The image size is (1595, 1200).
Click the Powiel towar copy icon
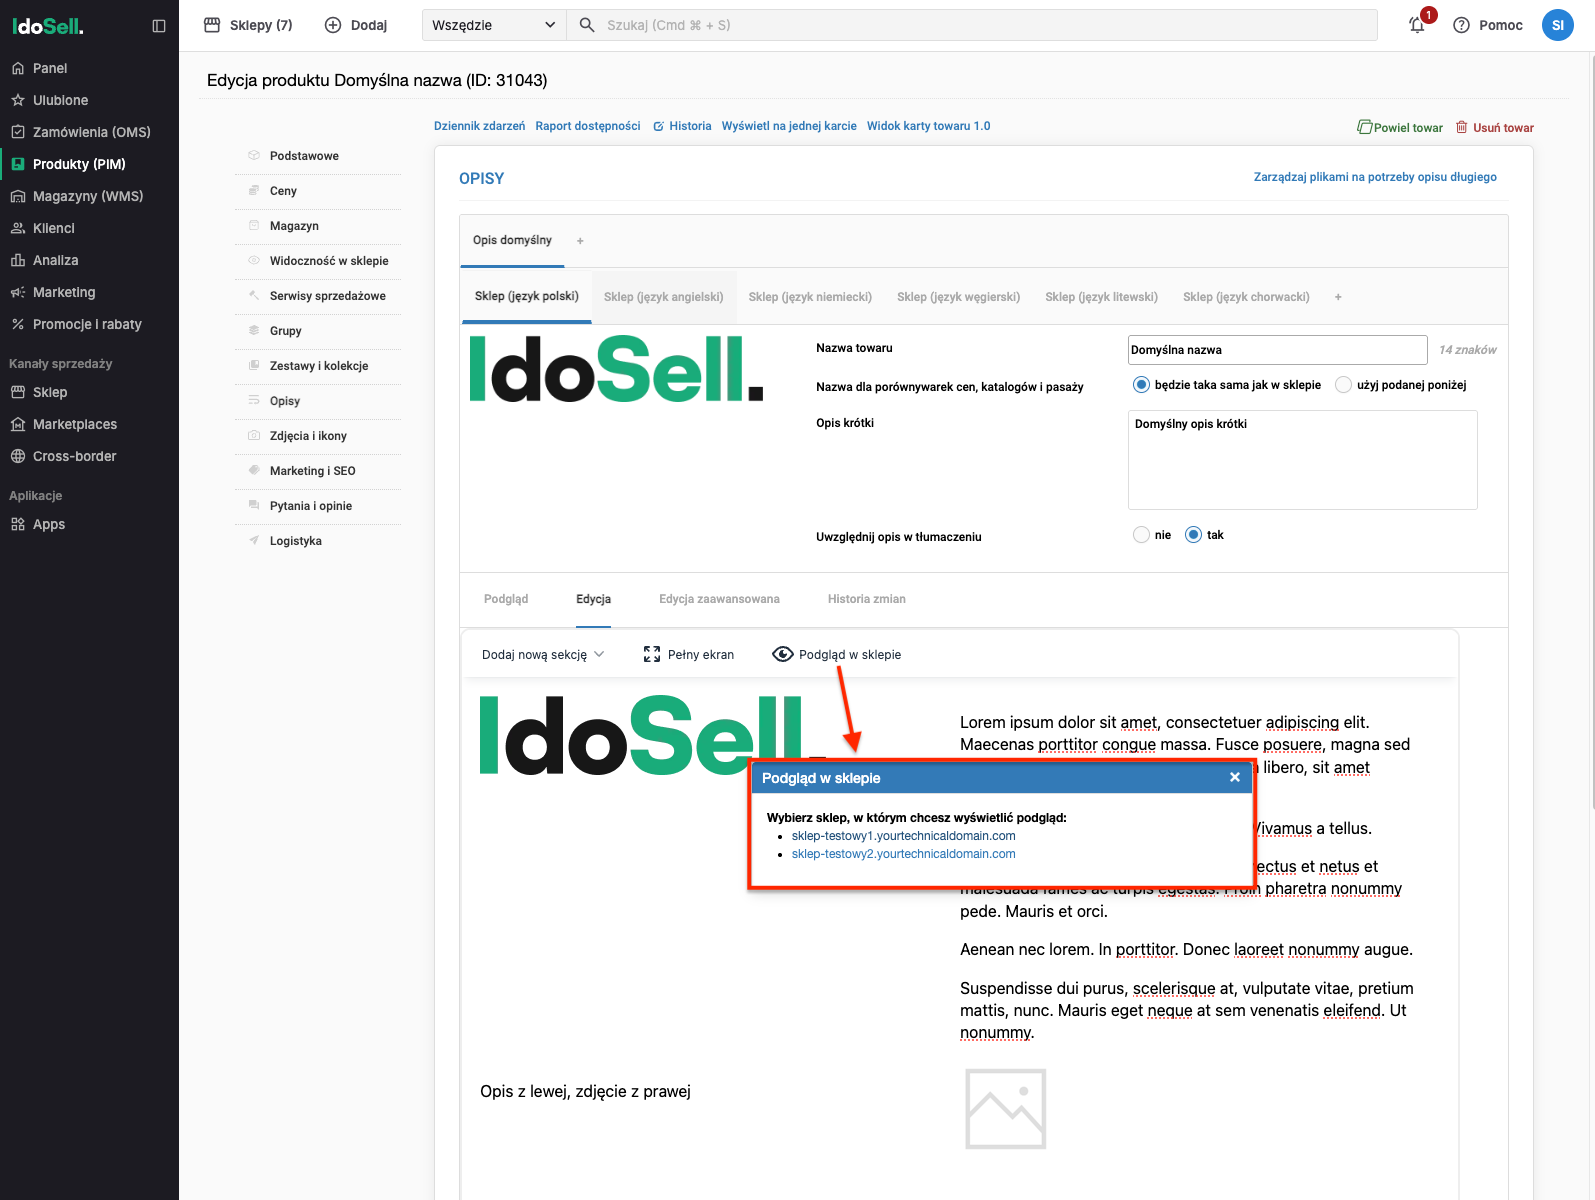coord(1364,127)
